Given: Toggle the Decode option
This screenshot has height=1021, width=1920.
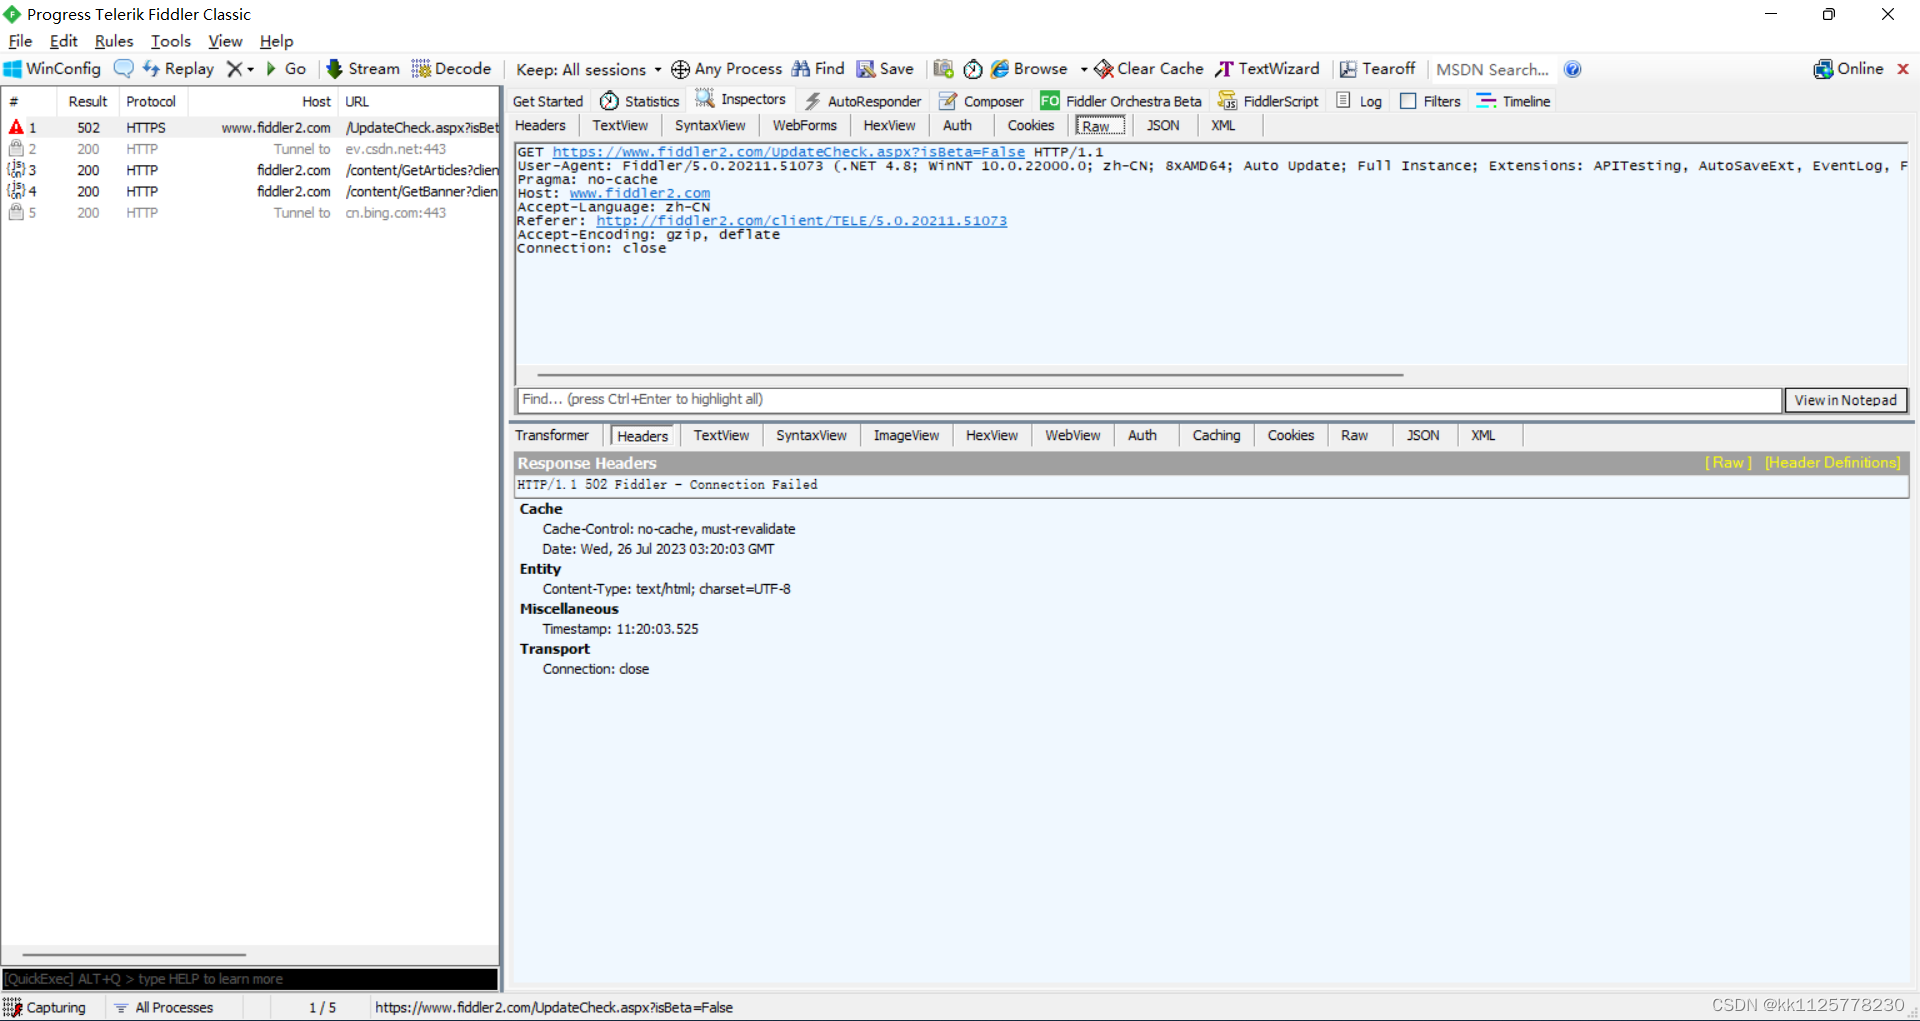Looking at the screenshot, I should pyautogui.click(x=451, y=69).
